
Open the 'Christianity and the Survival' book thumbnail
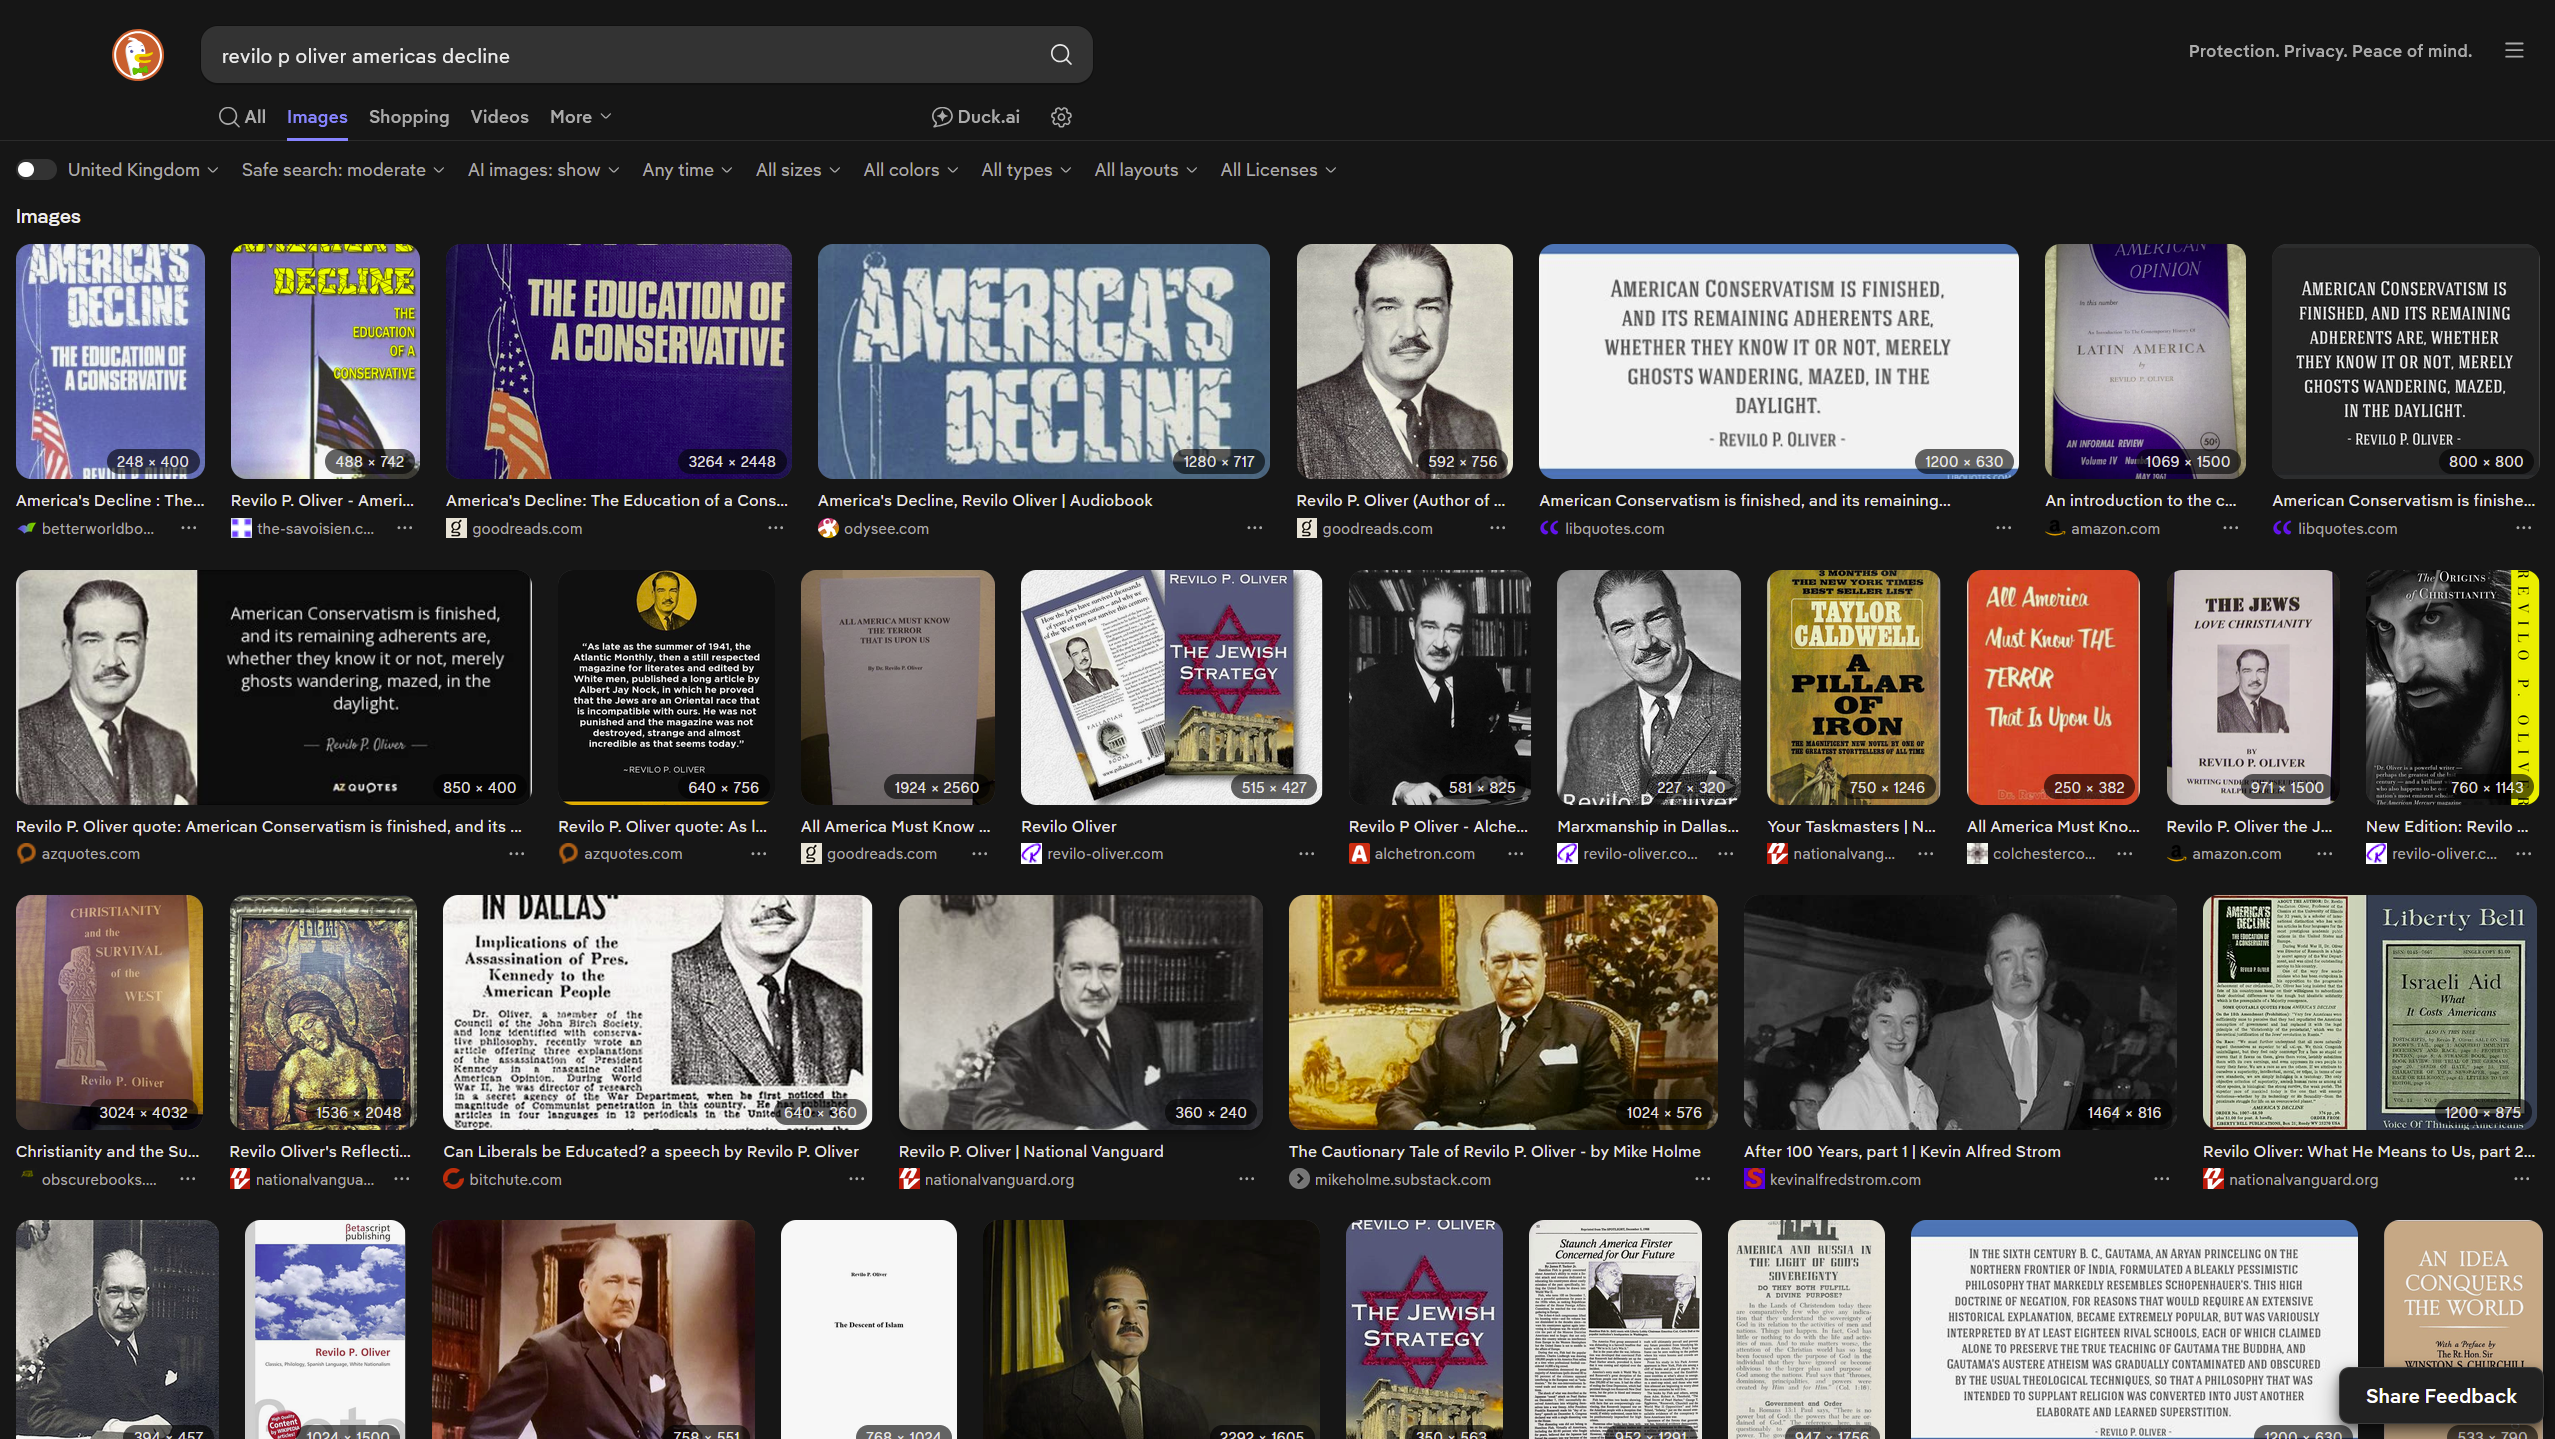109,1012
